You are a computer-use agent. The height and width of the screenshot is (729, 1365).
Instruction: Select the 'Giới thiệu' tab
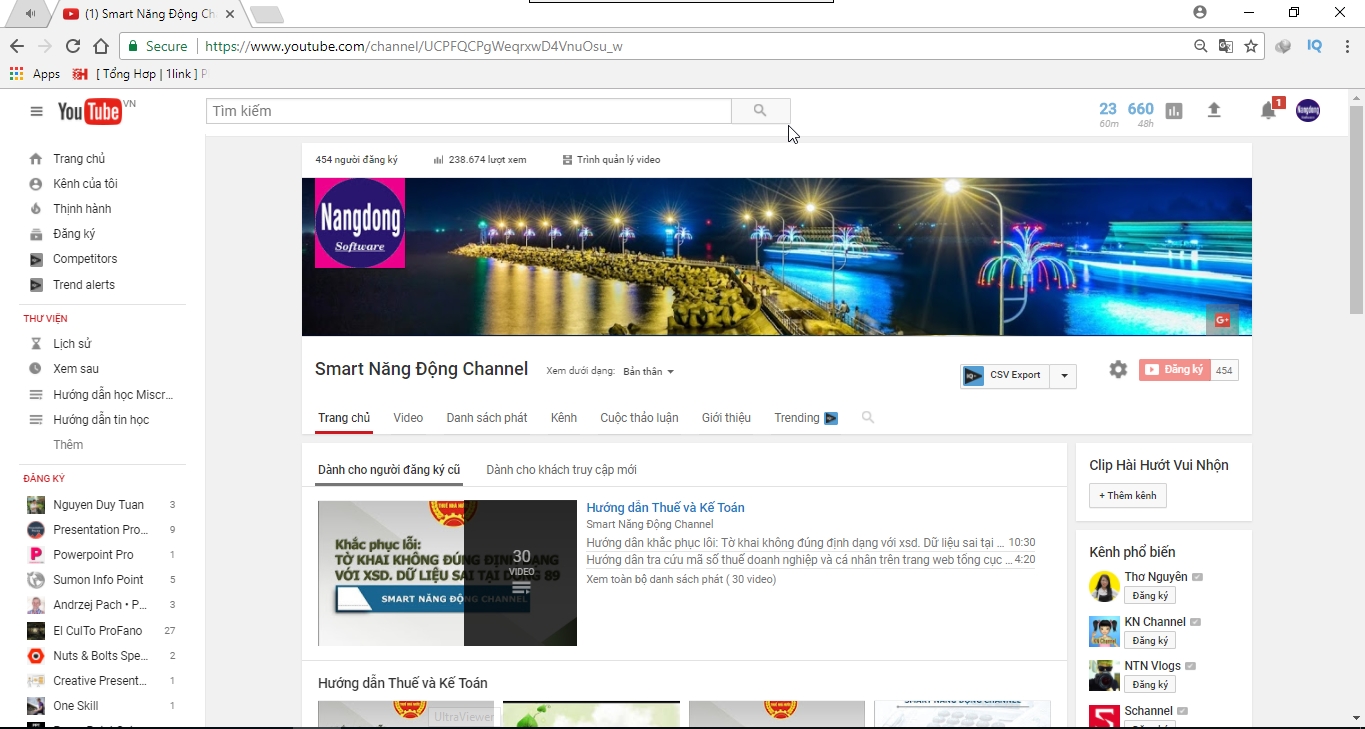click(x=726, y=418)
